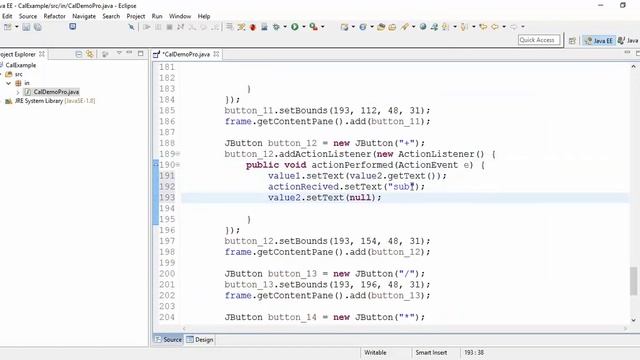Switch to the Source editor tab
Viewport: 640px width, 360px height.
168,340
